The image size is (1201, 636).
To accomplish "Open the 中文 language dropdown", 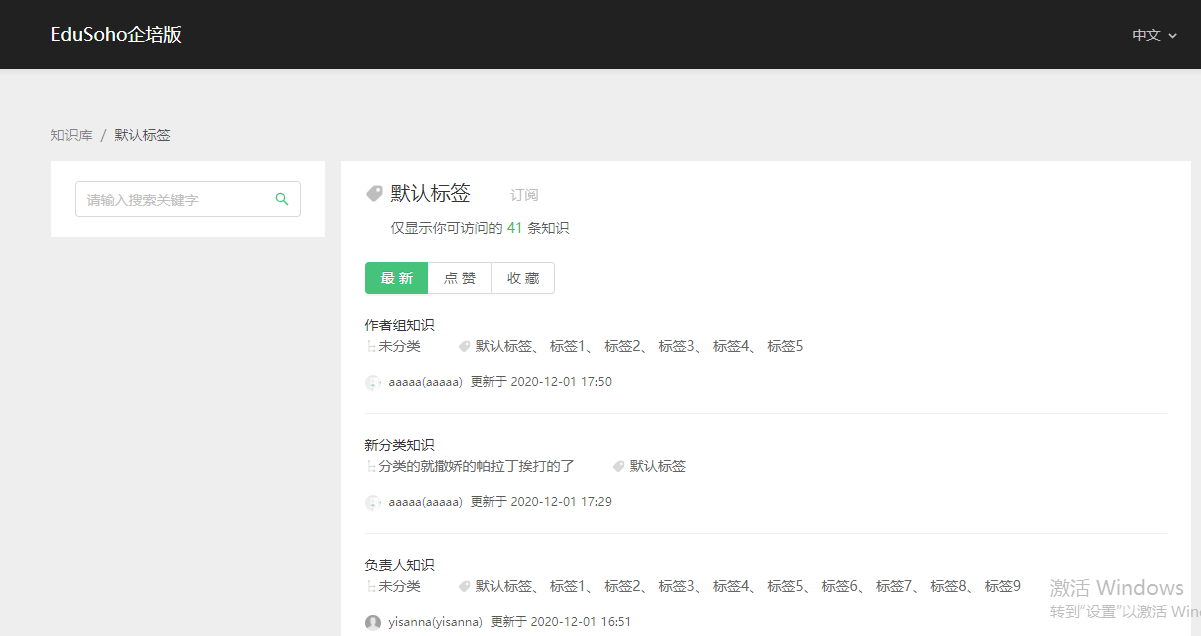I will click(x=1154, y=35).
